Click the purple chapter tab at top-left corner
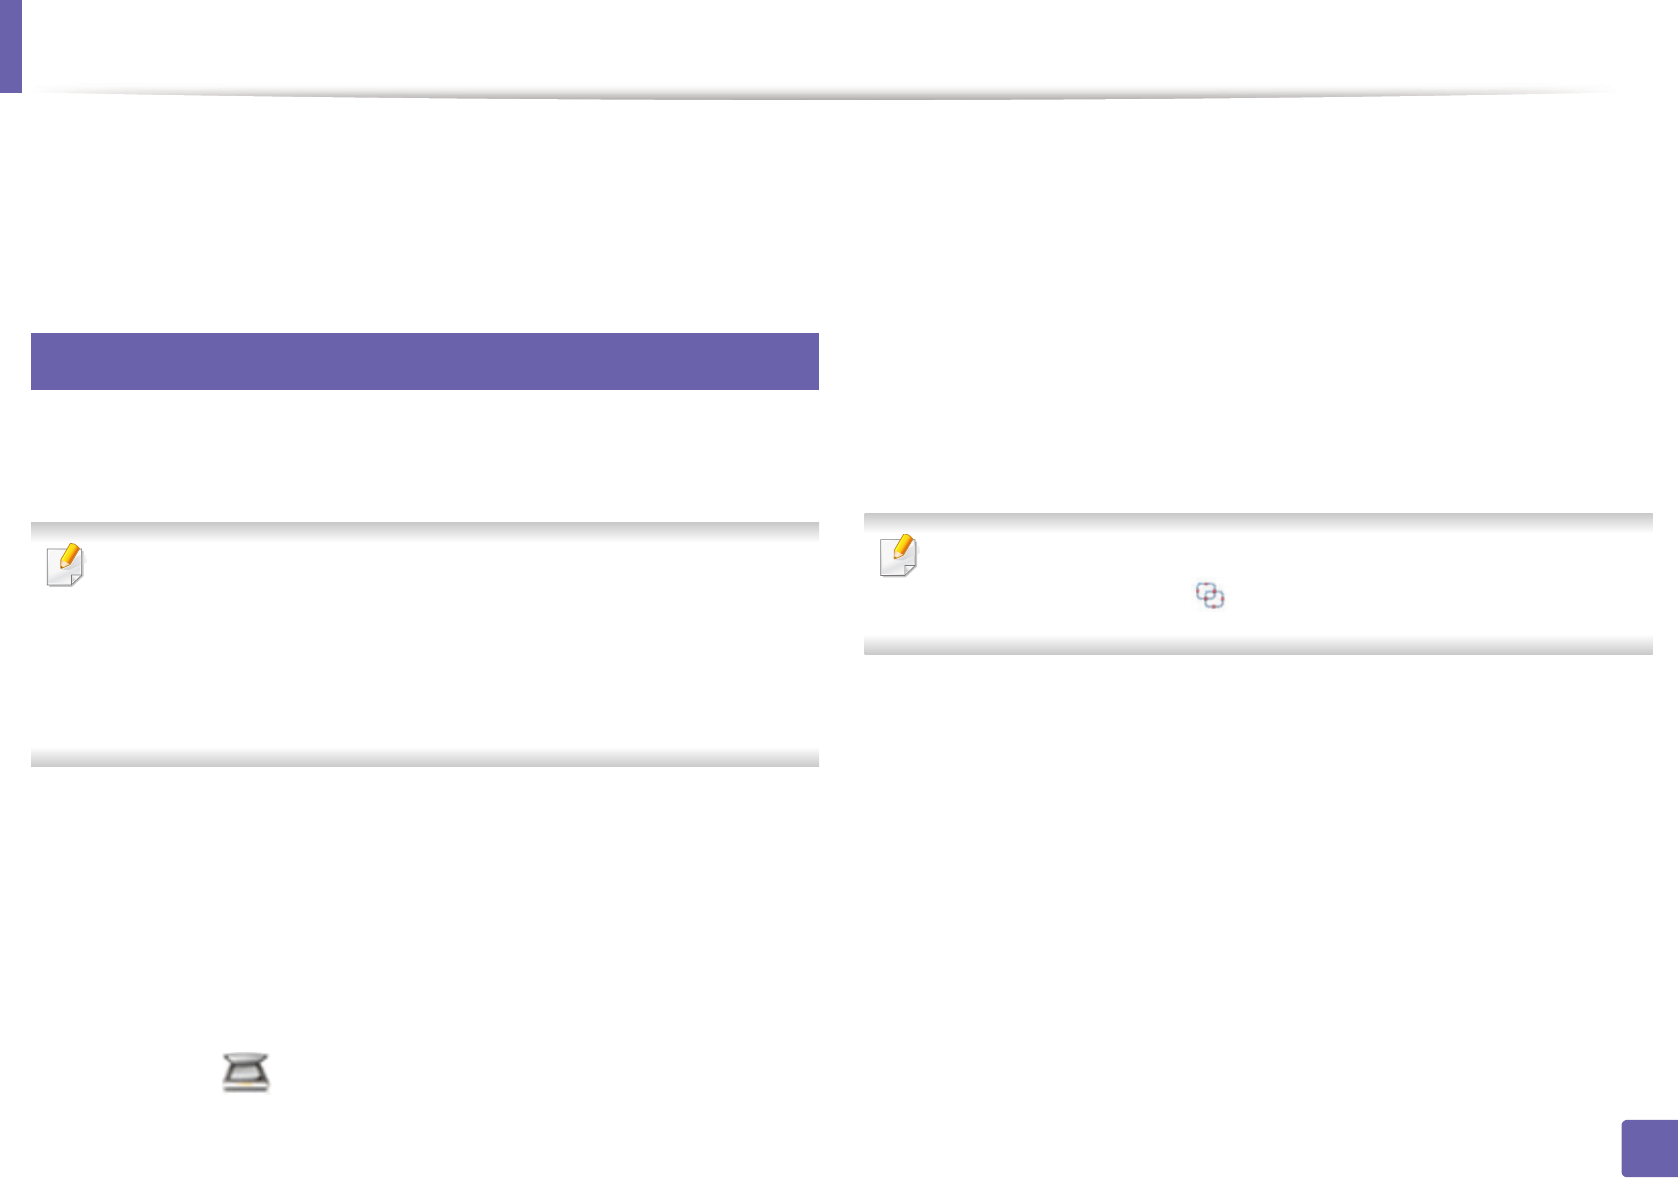The height and width of the screenshot is (1178, 1678). (10, 45)
